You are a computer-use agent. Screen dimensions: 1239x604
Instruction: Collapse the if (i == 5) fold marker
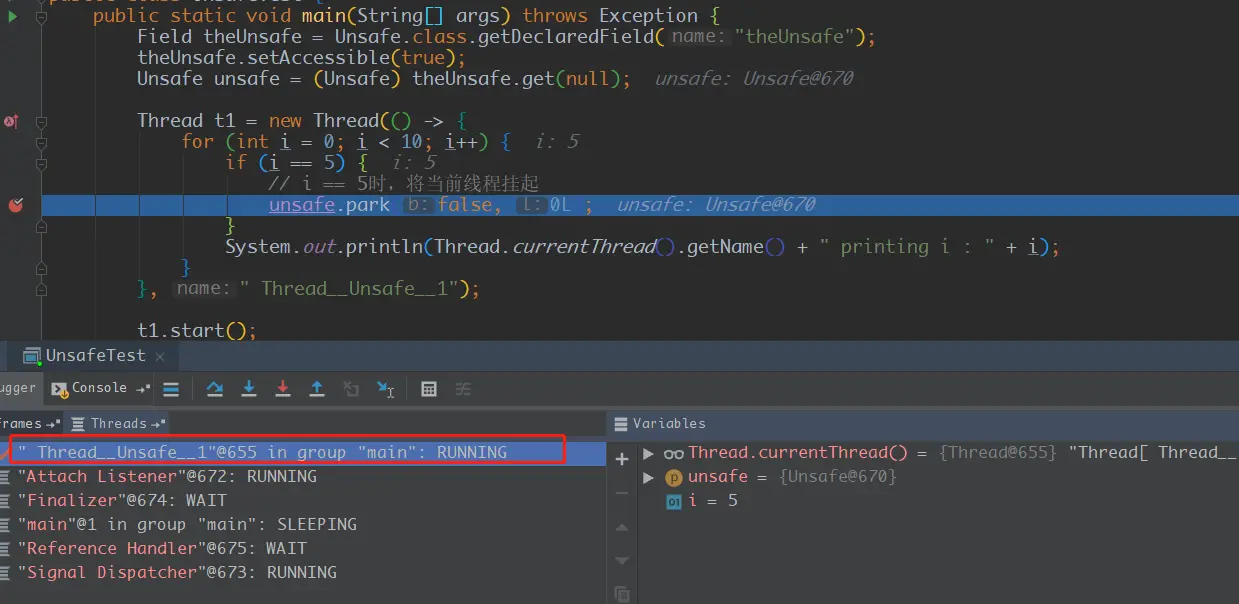pyautogui.click(x=42, y=163)
